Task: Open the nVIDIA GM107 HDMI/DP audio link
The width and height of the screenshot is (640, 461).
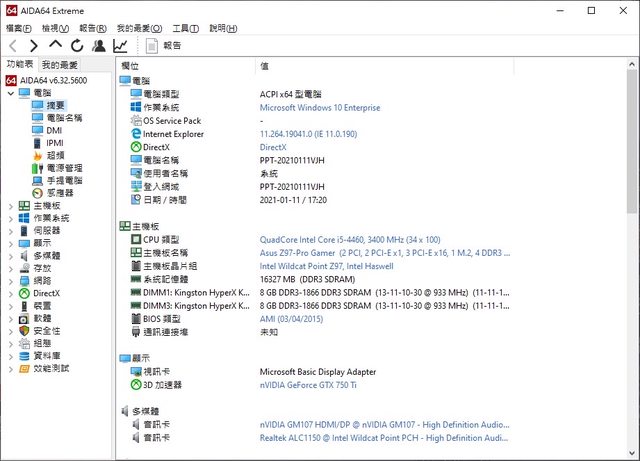Action: point(384,425)
